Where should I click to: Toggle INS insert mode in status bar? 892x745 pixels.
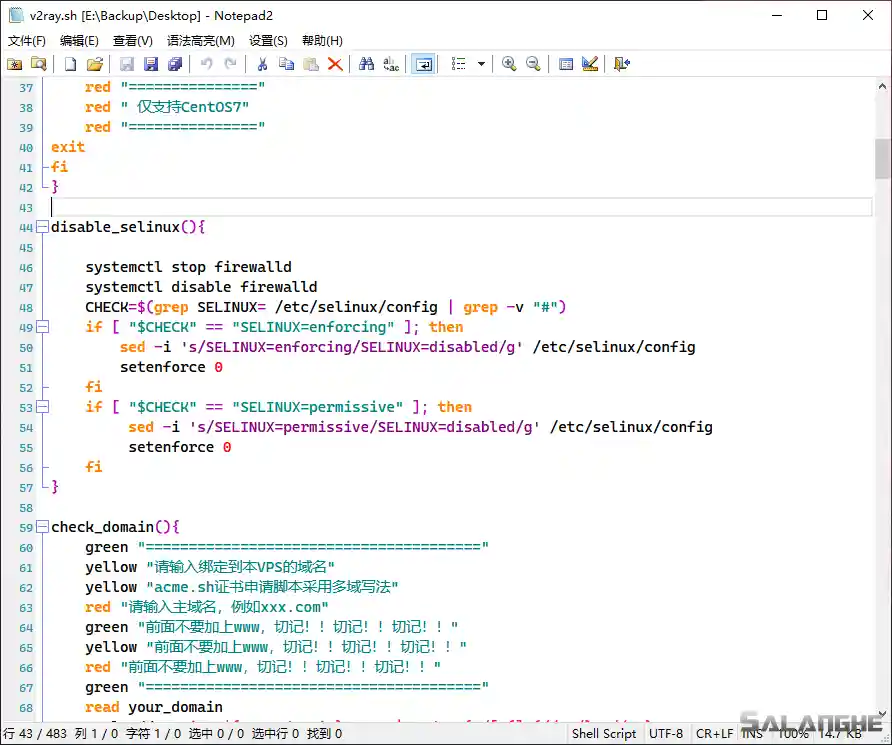752,734
